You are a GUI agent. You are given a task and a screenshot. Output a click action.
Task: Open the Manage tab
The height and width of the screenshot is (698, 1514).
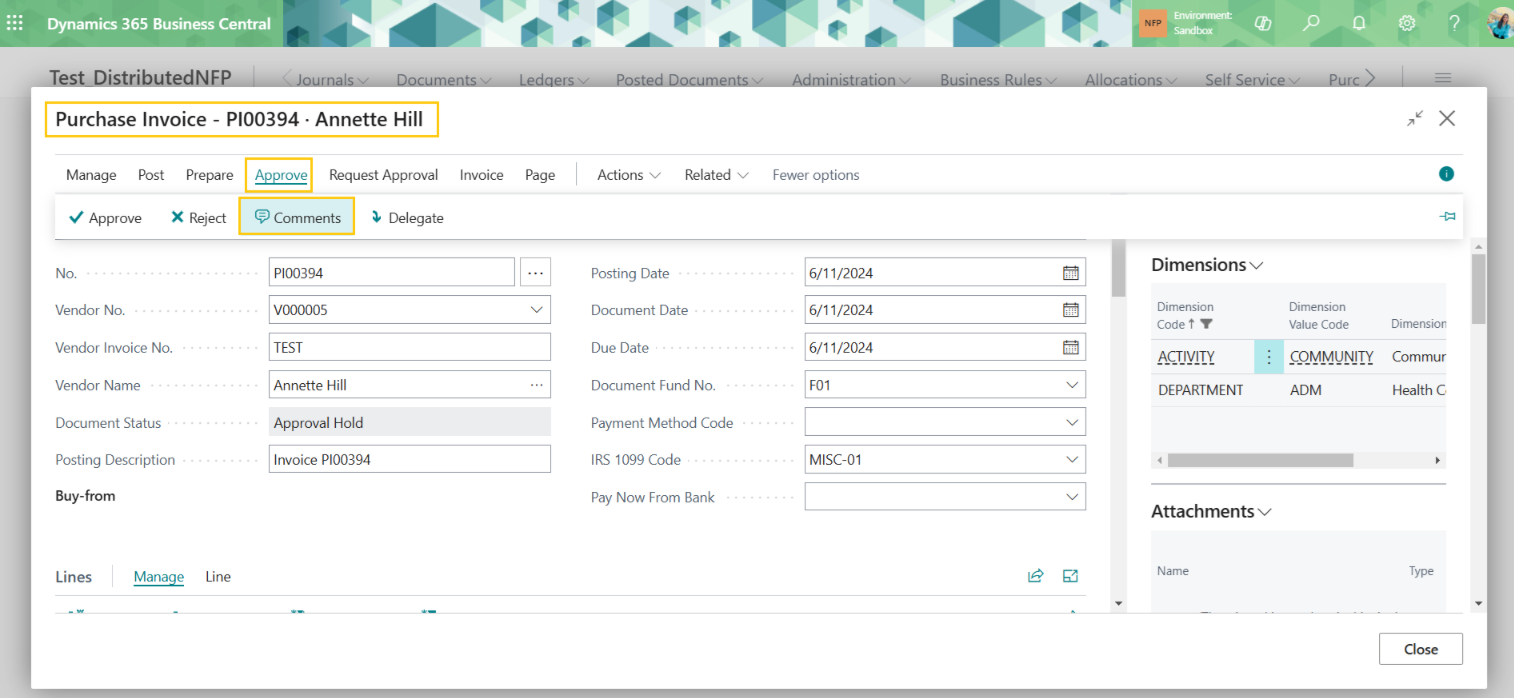[91, 175]
